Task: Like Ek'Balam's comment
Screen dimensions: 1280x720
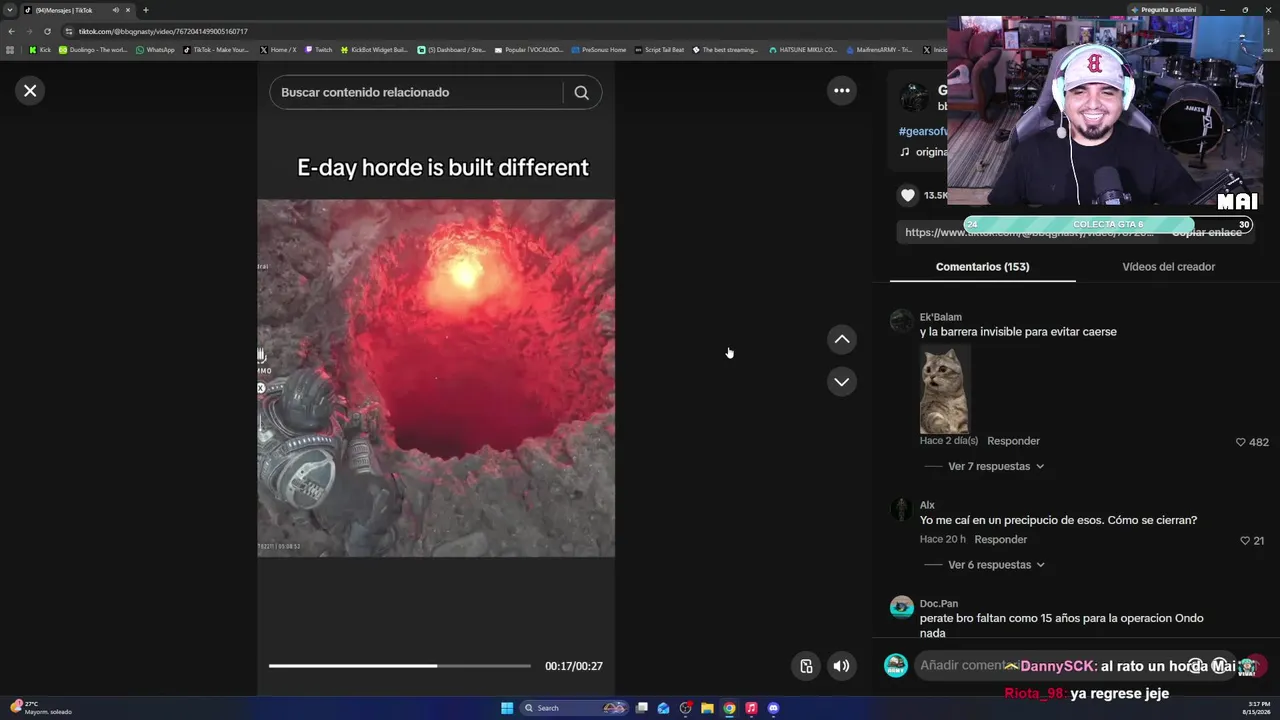Action: pos(1241,442)
